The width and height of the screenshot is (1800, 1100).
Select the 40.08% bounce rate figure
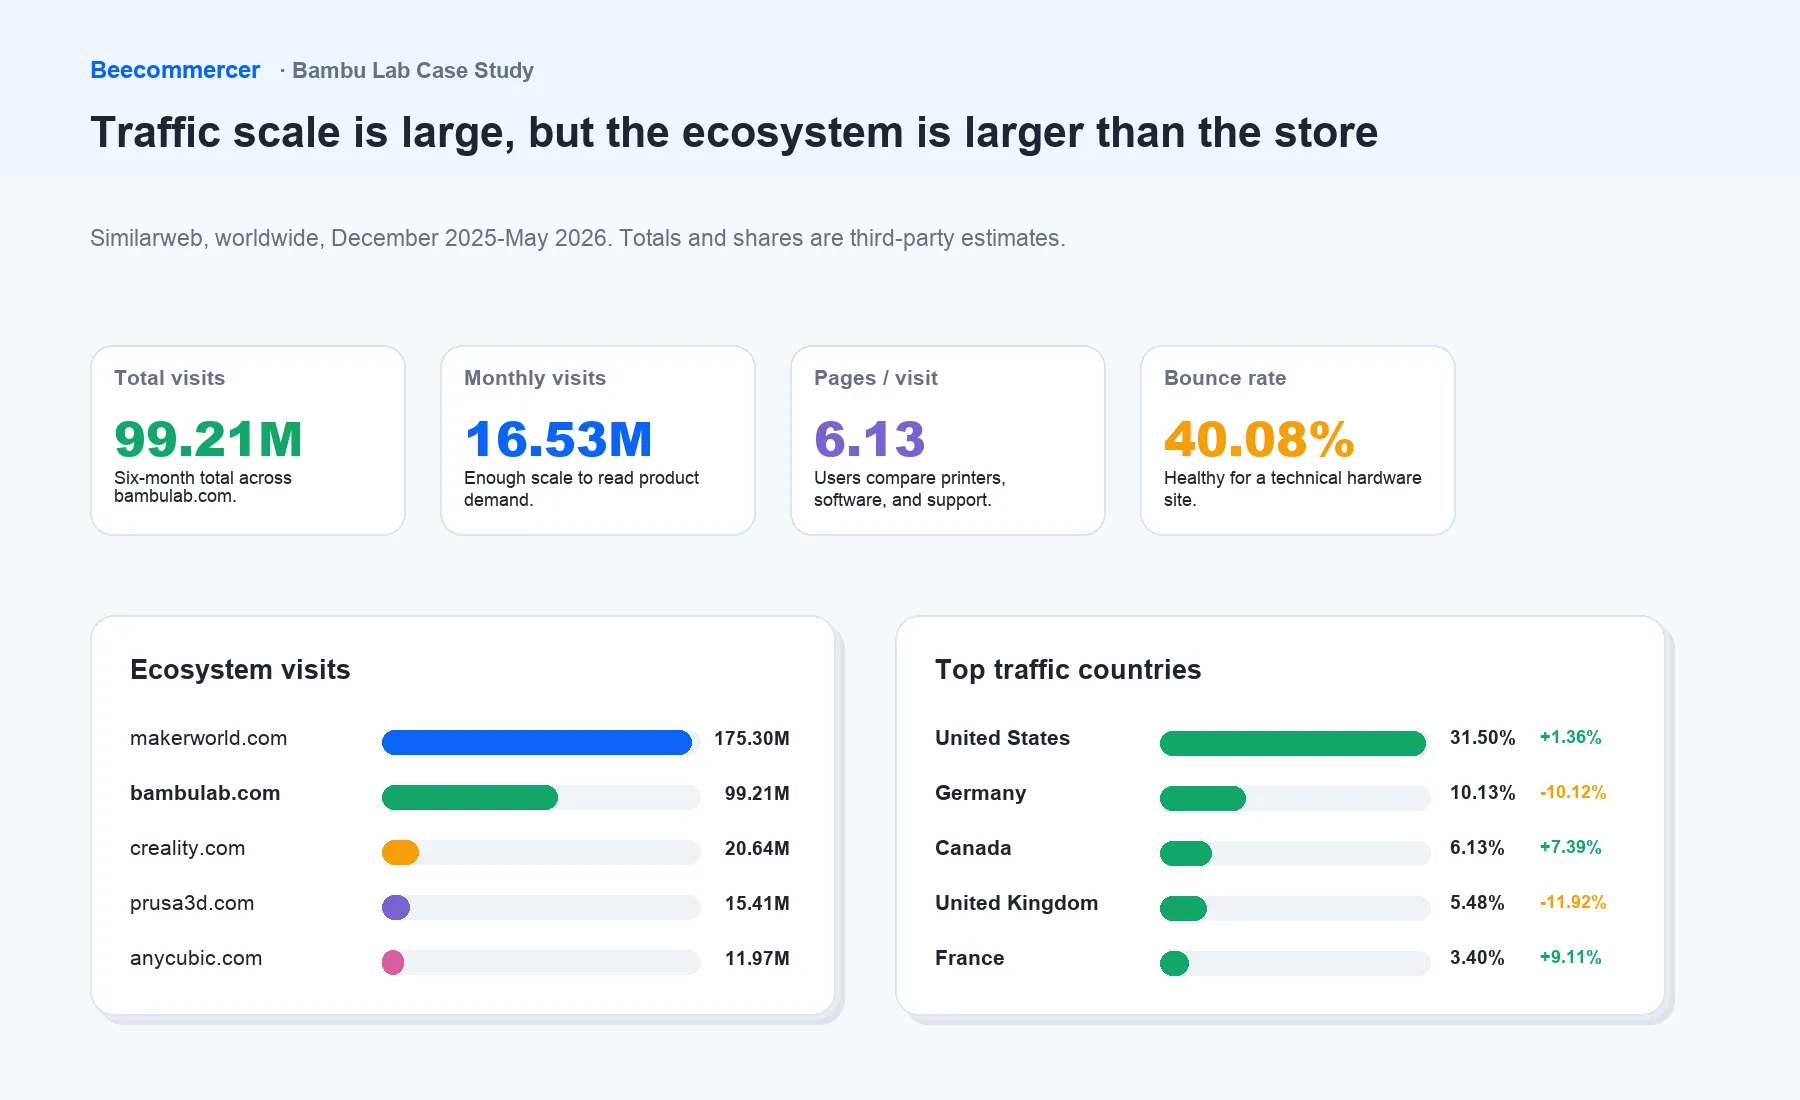1259,439
